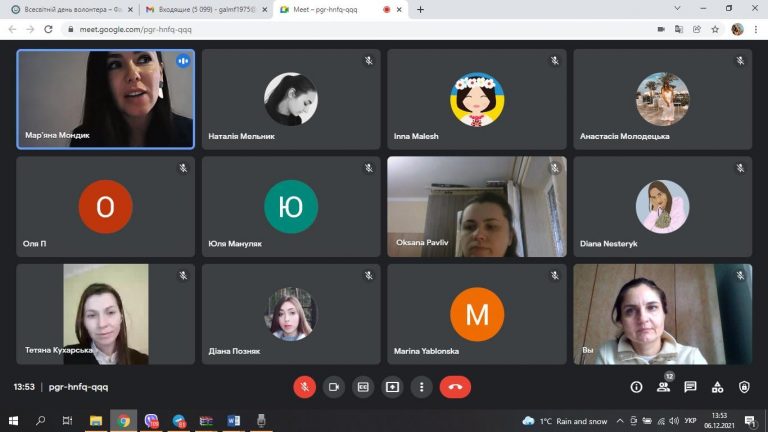Select Oksana Pavliv's video tile
The height and width of the screenshot is (432, 768).
(x=476, y=206)
